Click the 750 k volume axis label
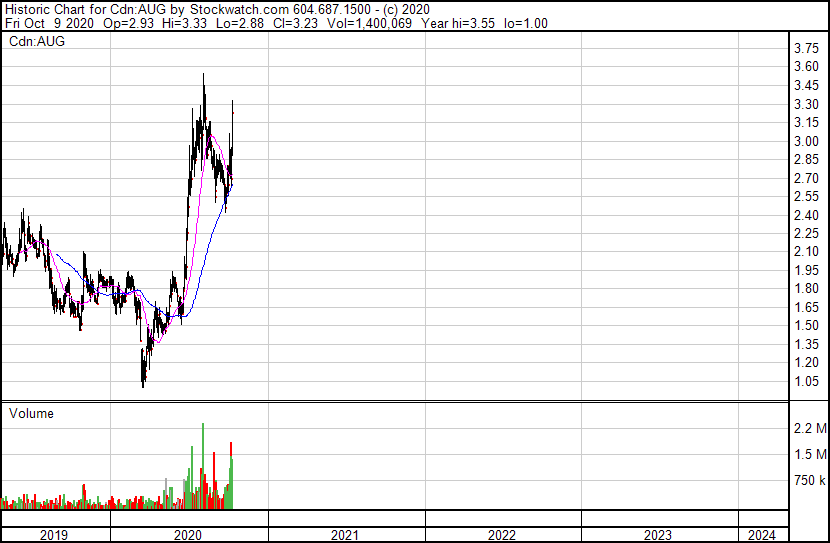This screenshot has width=830, height=543. 810,480
